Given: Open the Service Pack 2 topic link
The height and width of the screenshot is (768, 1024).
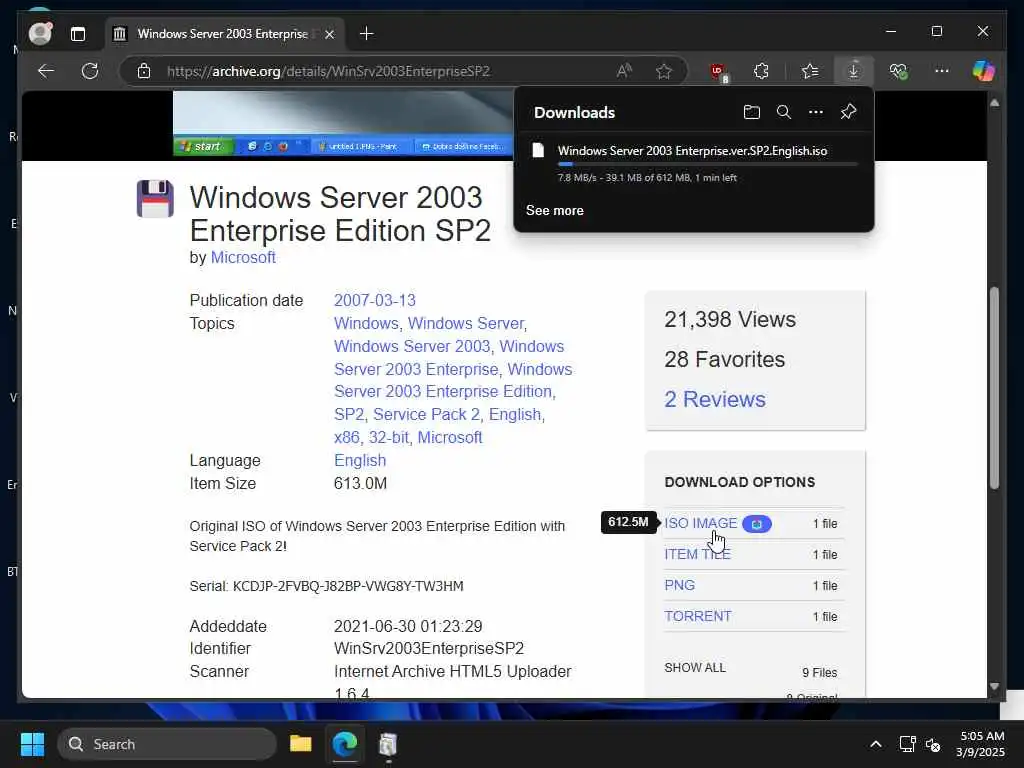Looking at the screenshot, I should pyautogui.click(x=426, y=415).
